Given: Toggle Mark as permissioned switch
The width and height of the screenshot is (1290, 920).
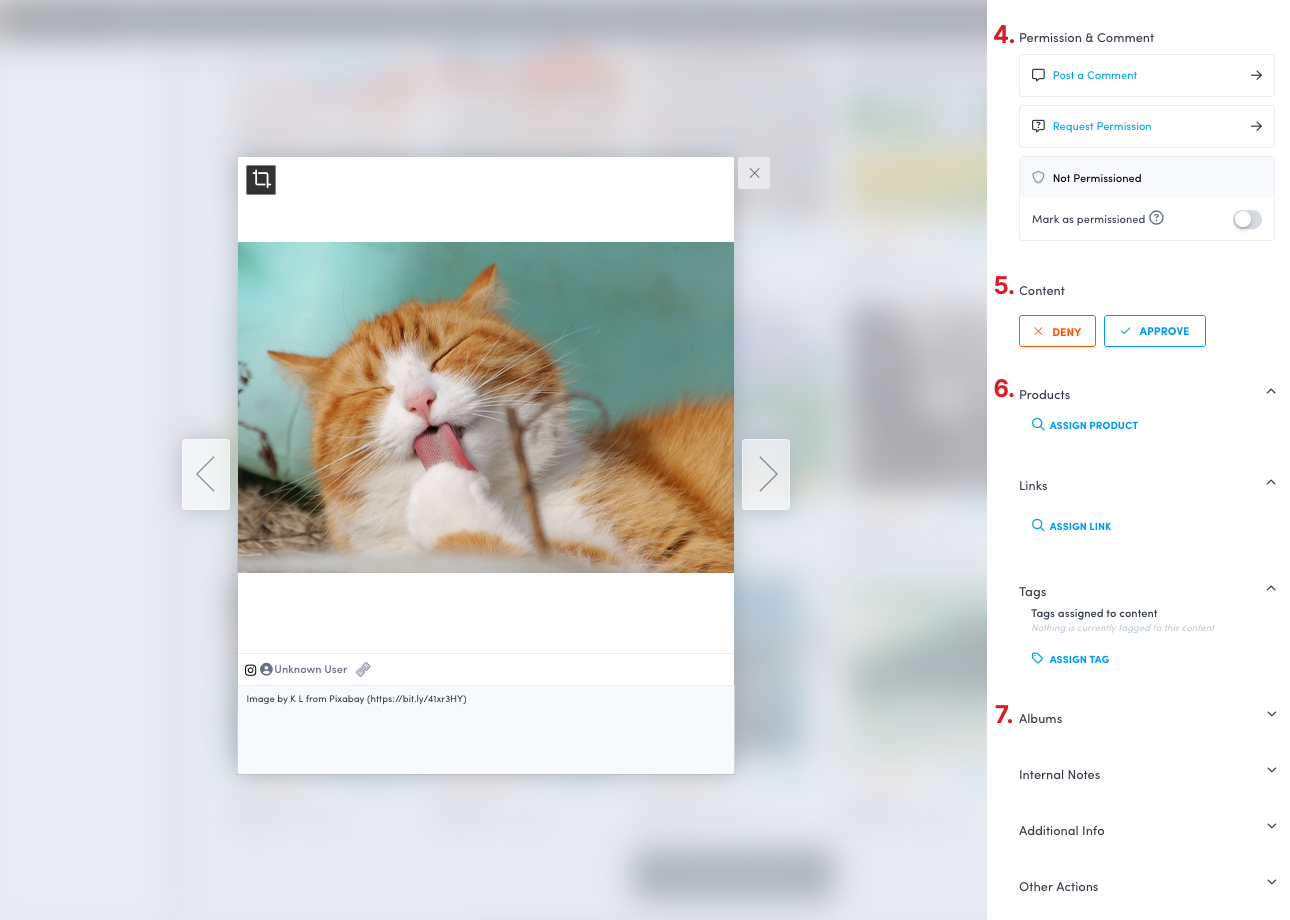Looking at the screenshot, I should [x=1247, y=220].
